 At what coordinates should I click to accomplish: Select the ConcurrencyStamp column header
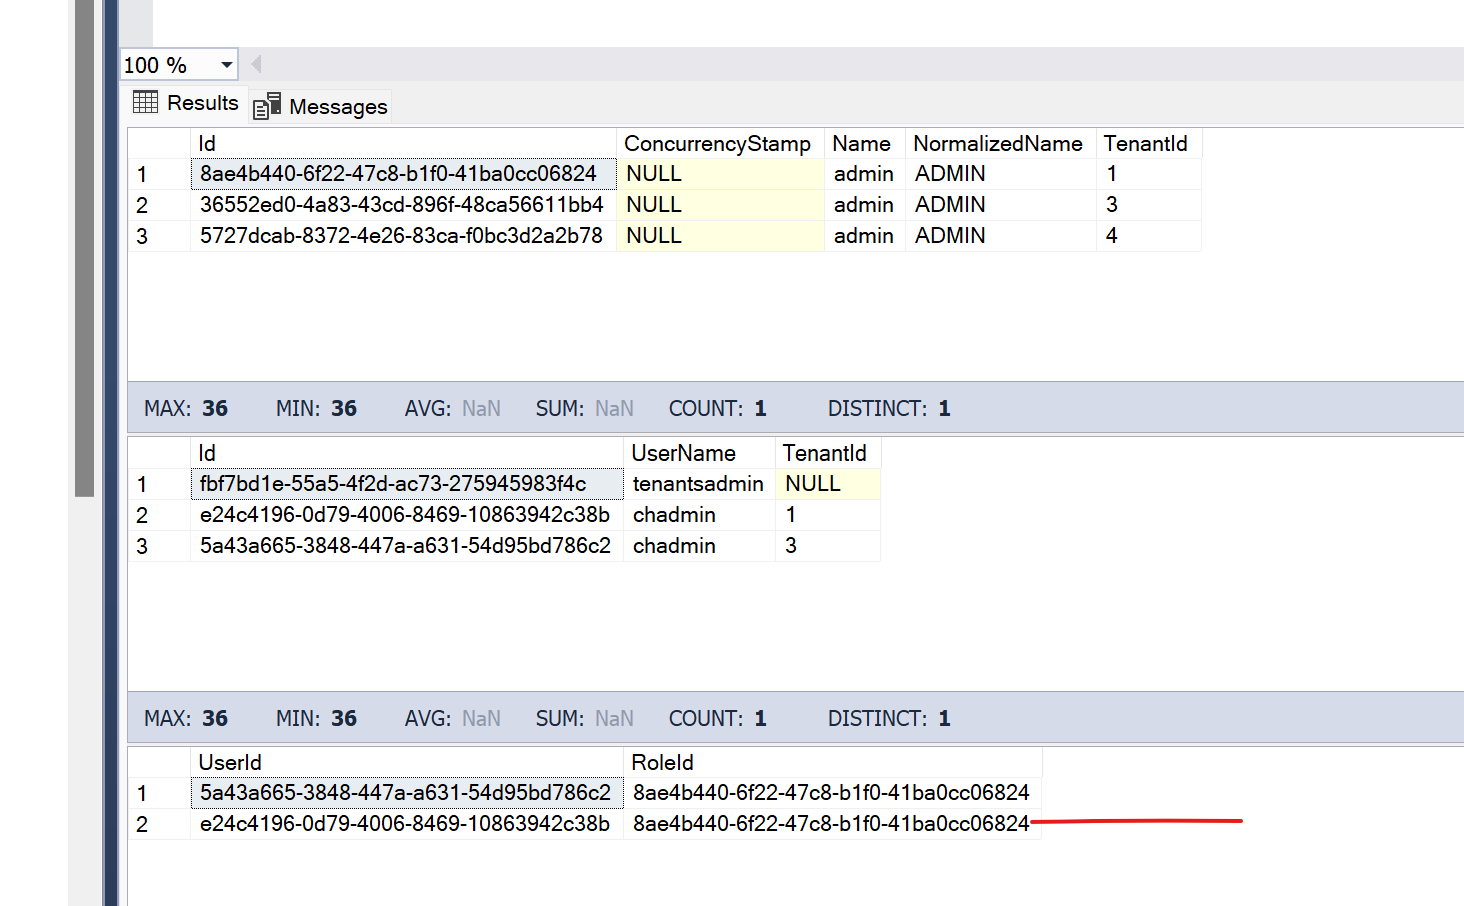(720, 144)
